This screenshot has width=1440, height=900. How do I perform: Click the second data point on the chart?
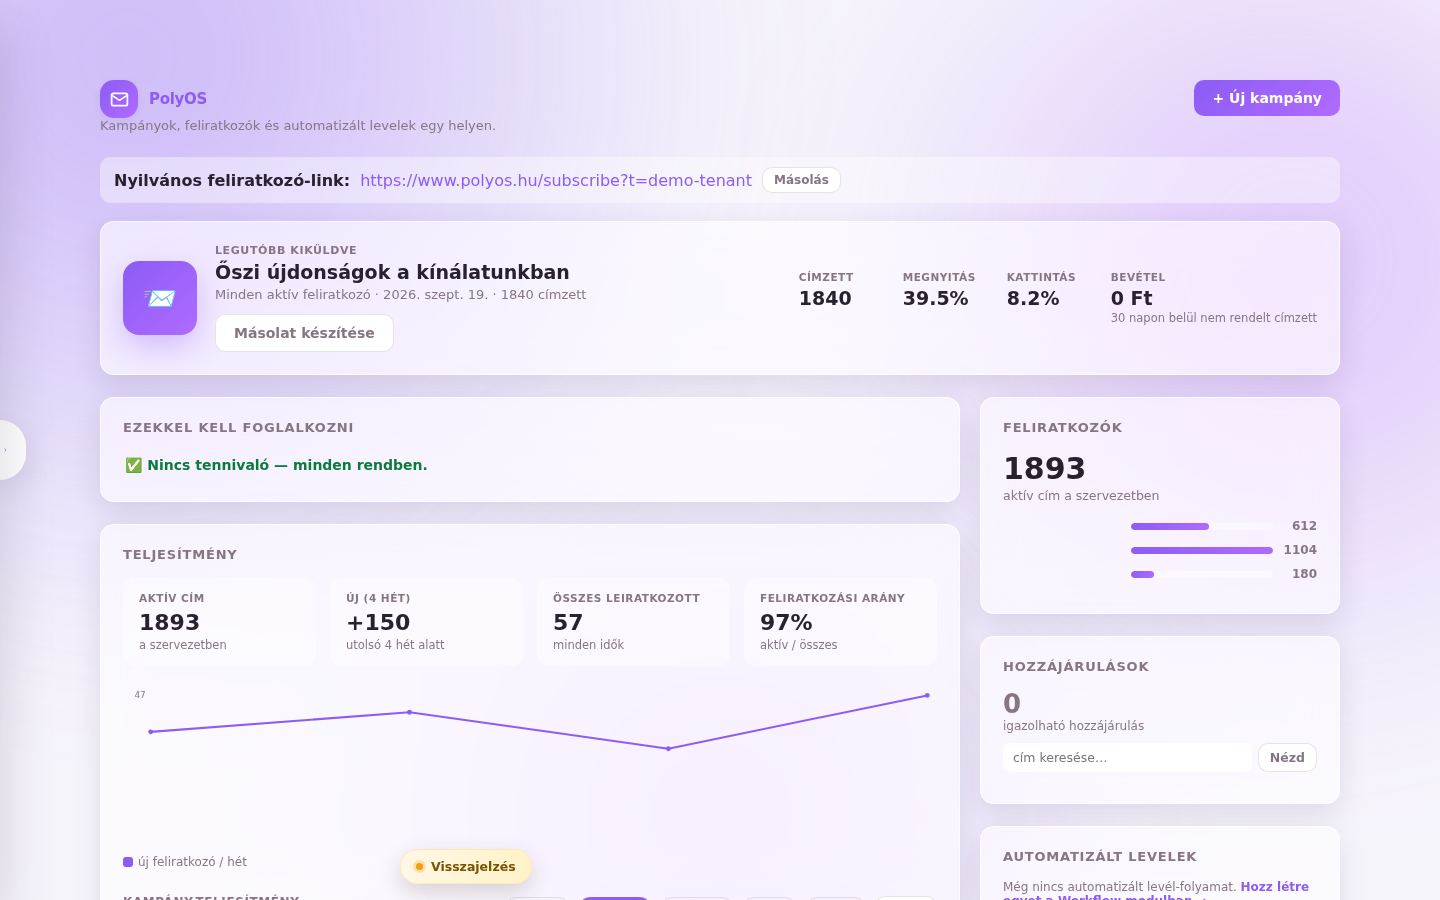[x=409, y=712]
